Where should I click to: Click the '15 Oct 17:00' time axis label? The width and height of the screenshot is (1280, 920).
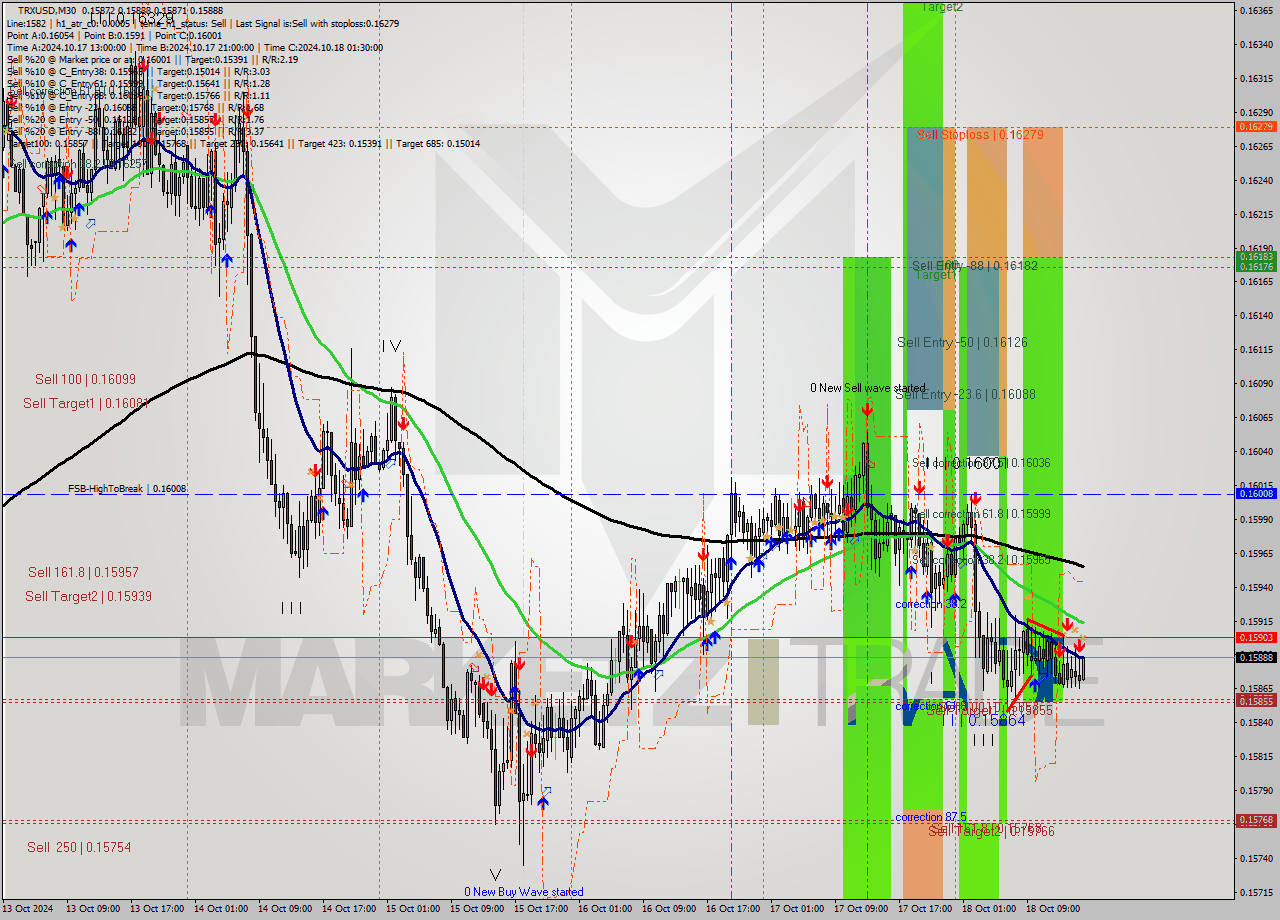[x=541, y=909]
